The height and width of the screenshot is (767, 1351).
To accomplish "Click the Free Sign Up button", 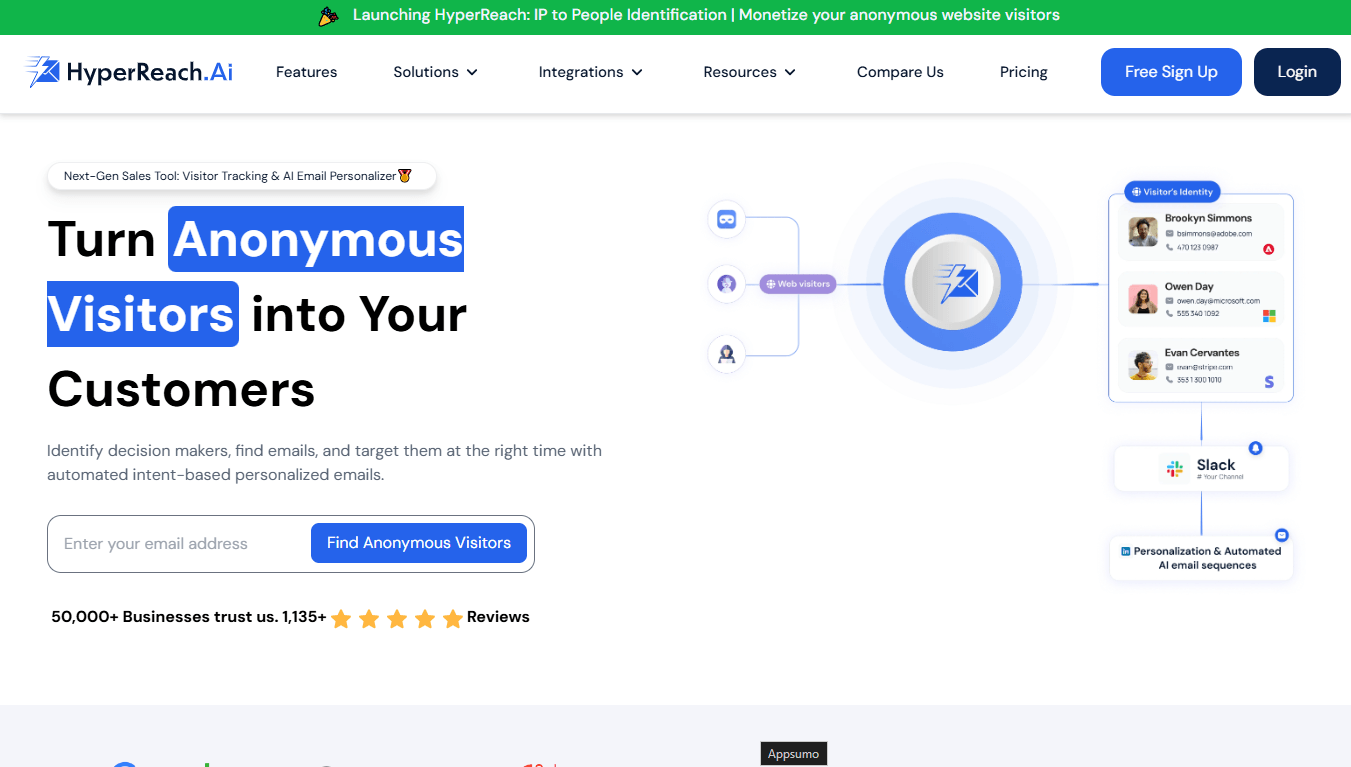I will 1171,72.
